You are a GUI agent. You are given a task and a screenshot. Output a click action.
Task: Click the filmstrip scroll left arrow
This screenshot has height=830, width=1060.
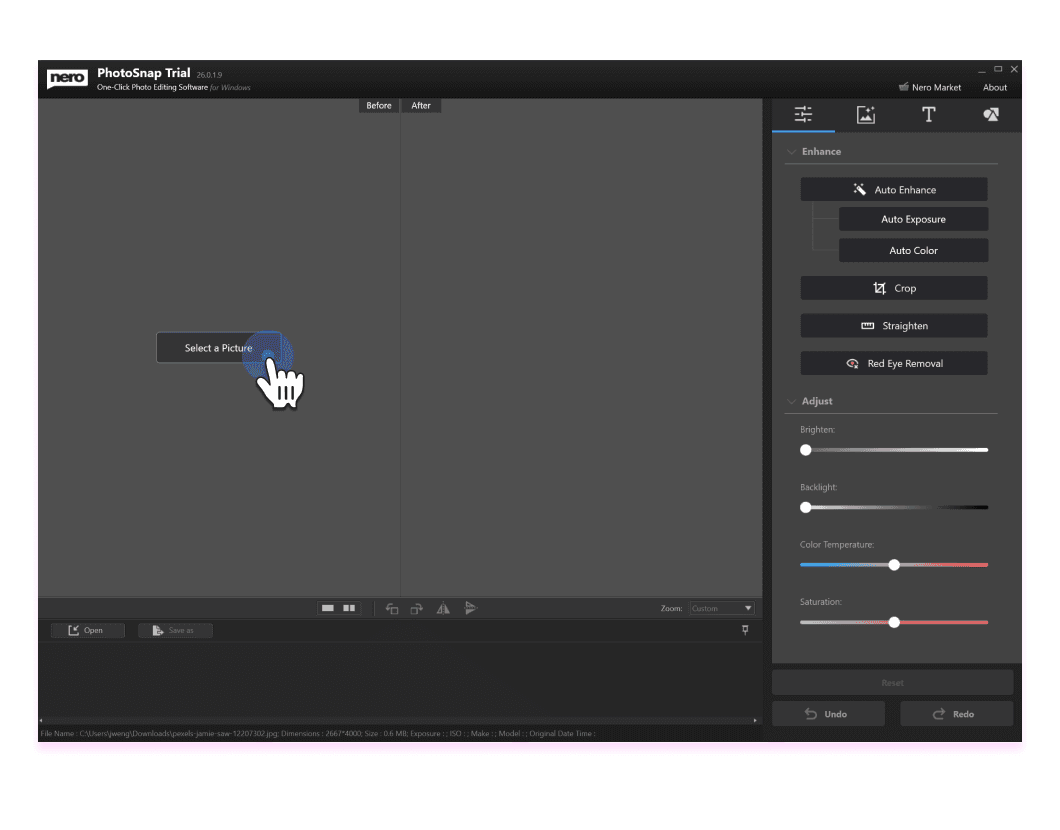[41, 721]
